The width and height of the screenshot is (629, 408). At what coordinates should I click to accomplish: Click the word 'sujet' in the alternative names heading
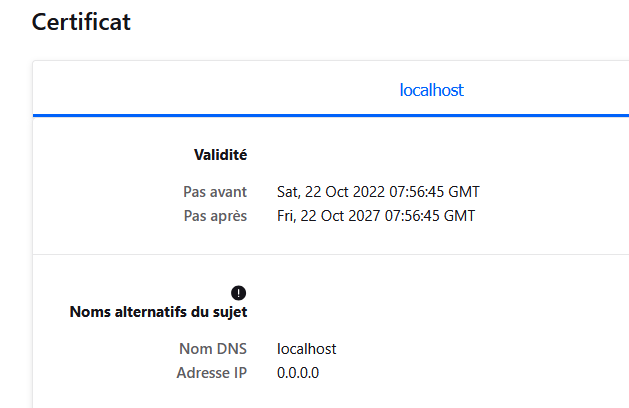pyautogui.click(x=230, y=312)
